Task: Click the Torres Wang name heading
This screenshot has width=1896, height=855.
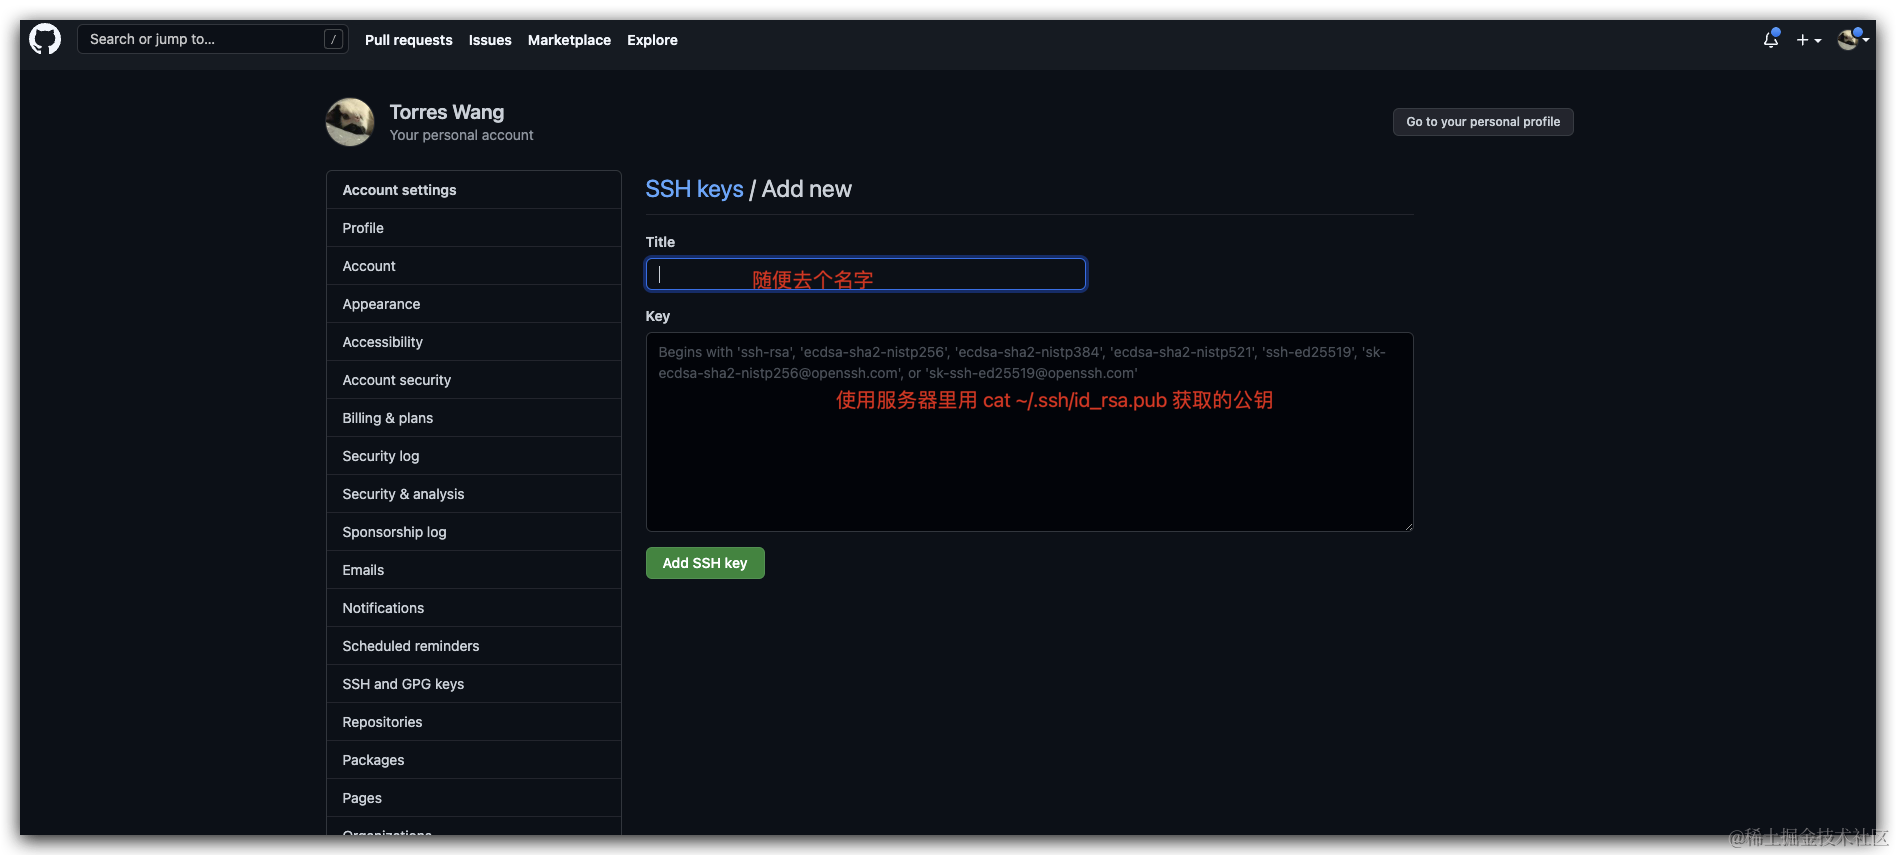Action: [447, 112]
